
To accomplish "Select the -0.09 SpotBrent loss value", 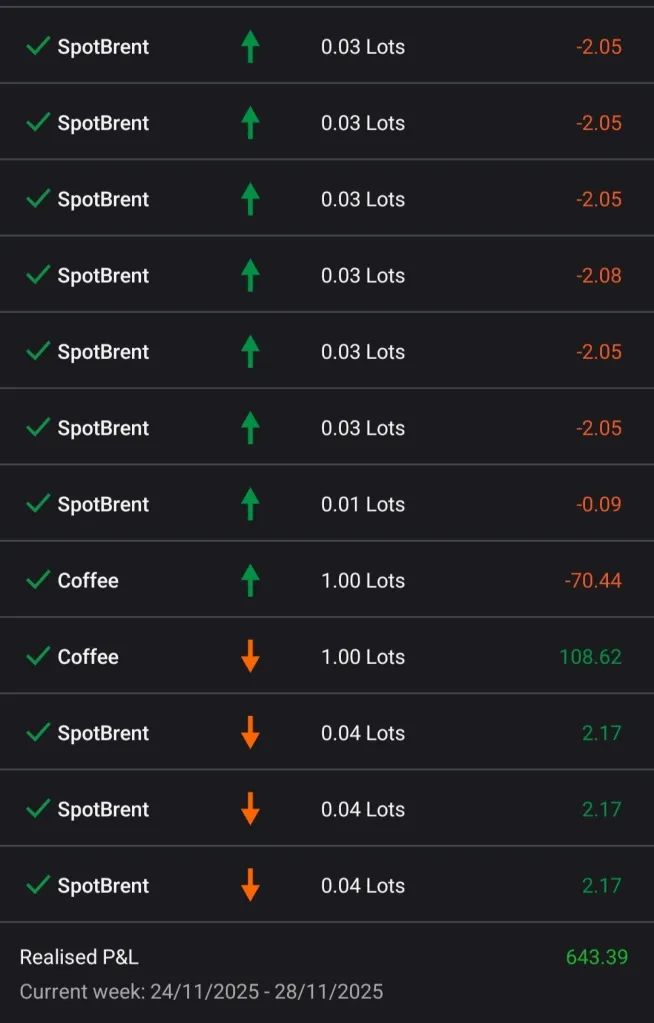I will [598, 504].
